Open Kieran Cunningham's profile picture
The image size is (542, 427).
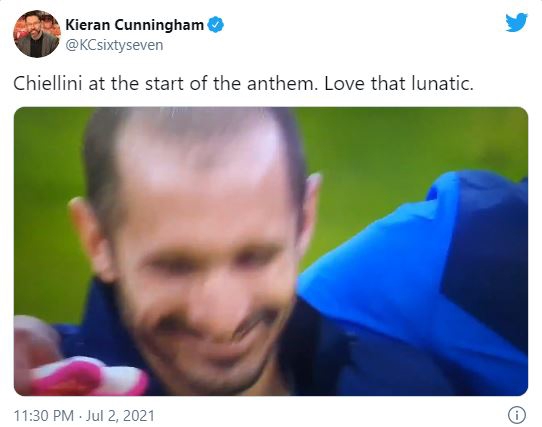tap(37, 34)
